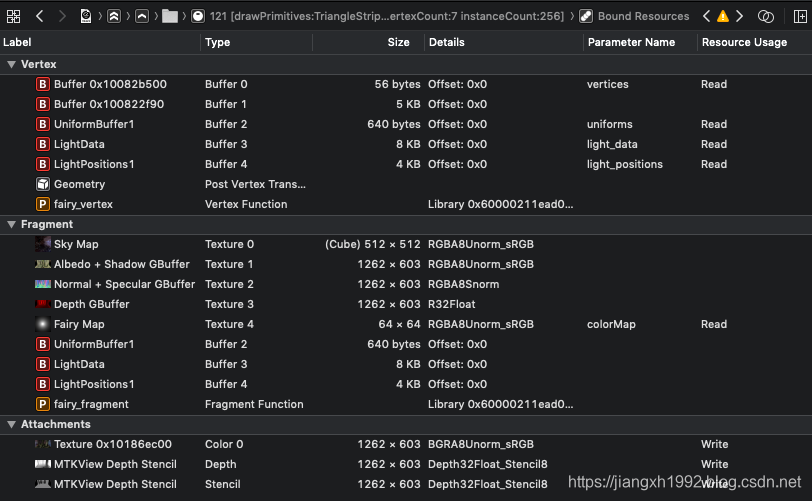Click buffer icon of Vertex UniformBuffer1 row
The height and width of the screenshot is (501, 812).
click(x=42, y=124)
